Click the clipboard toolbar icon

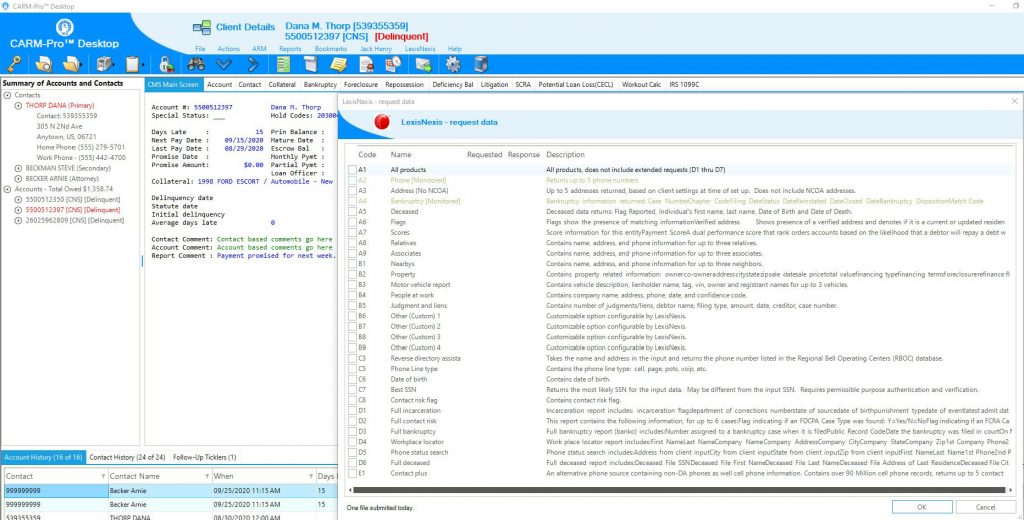click(133, 64)
